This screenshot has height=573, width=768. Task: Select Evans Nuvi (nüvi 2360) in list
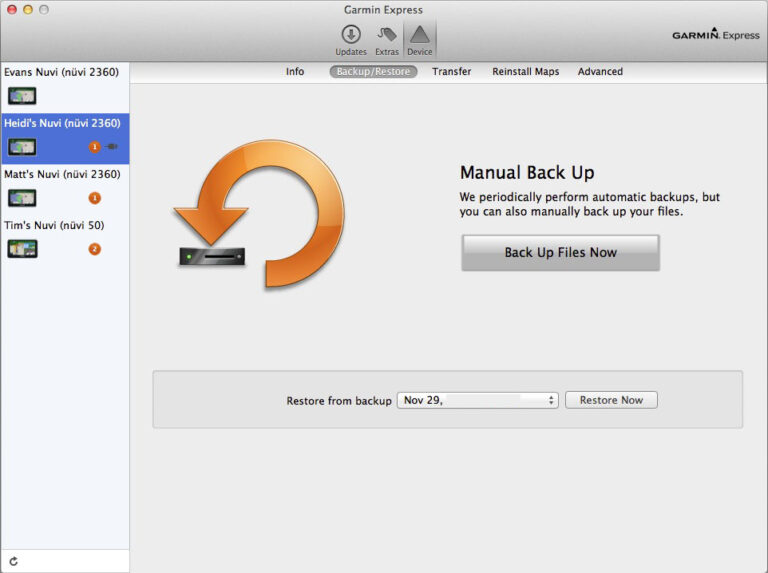(65, 88)
